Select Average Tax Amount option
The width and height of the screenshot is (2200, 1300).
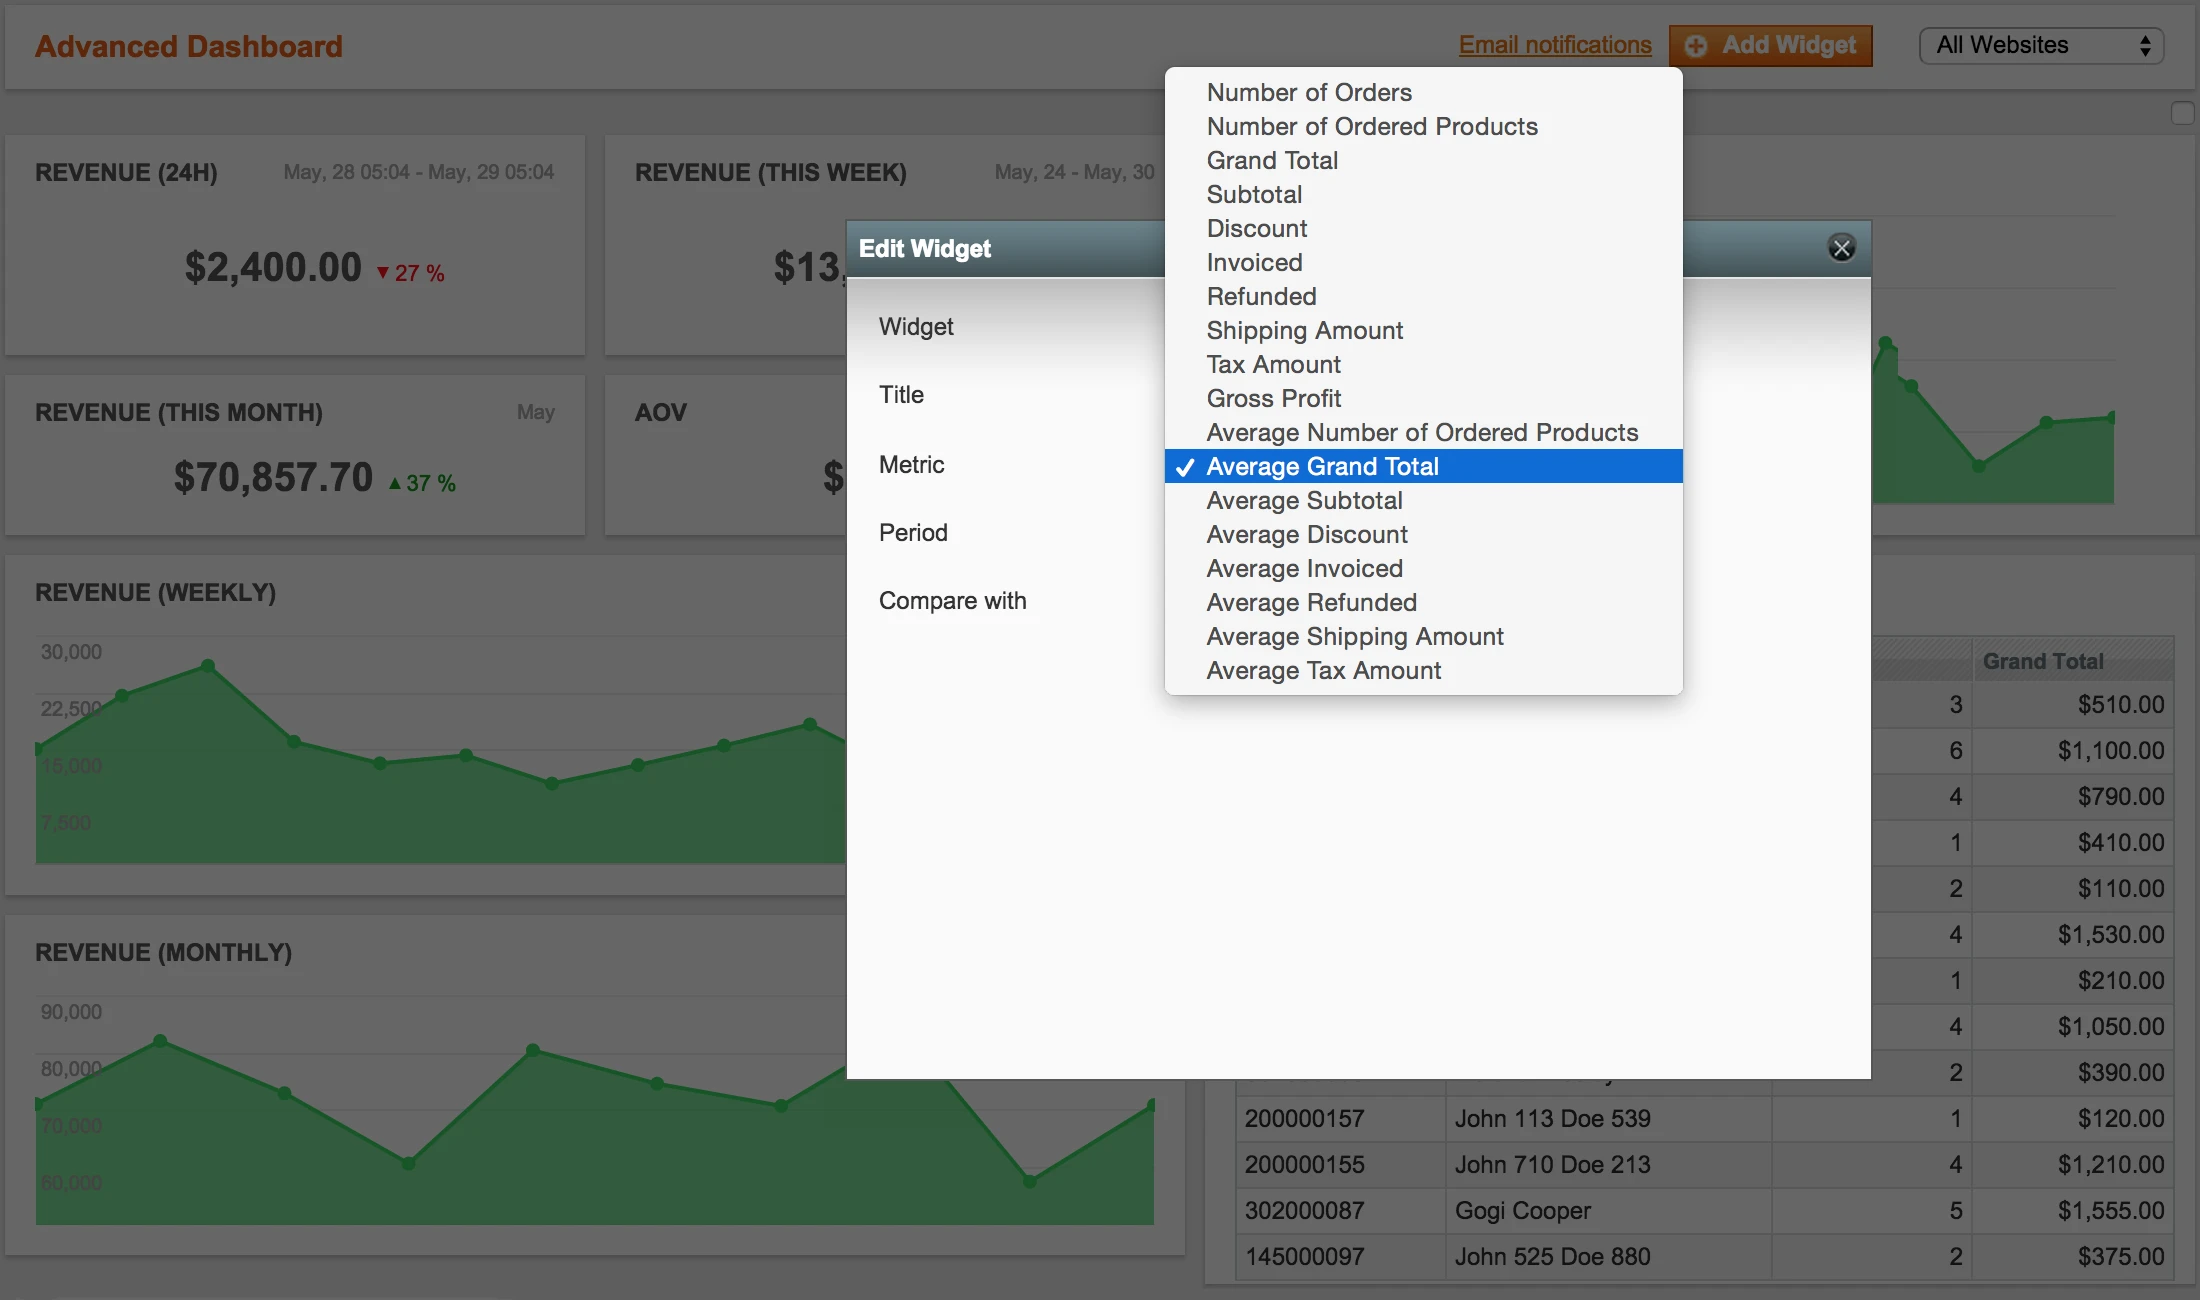coord(1323,670)
